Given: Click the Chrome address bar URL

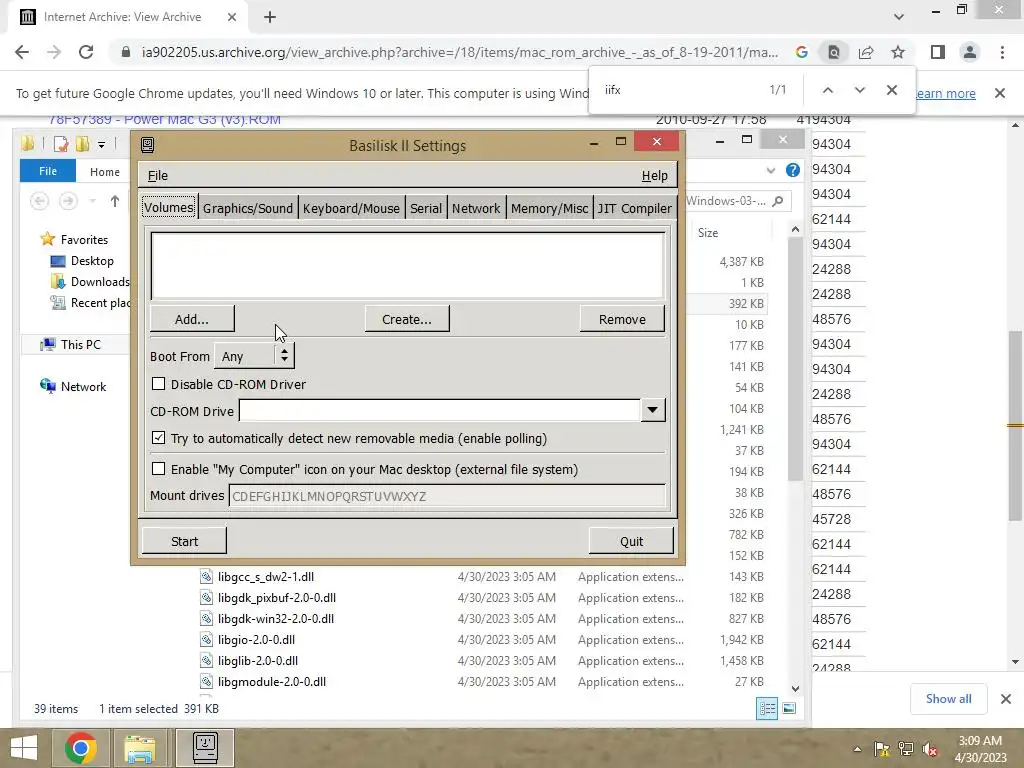Looking at the screenshot, I should click(x=460, y=52).
